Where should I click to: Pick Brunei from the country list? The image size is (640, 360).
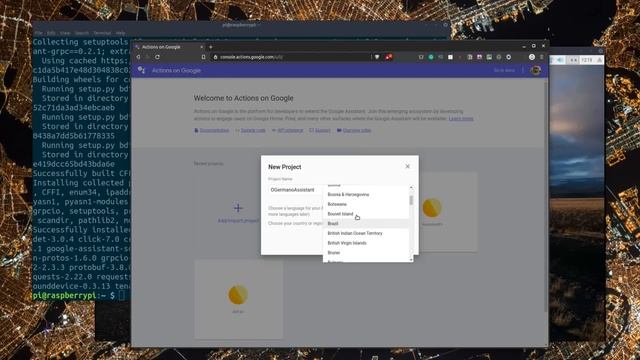[366, 253]
